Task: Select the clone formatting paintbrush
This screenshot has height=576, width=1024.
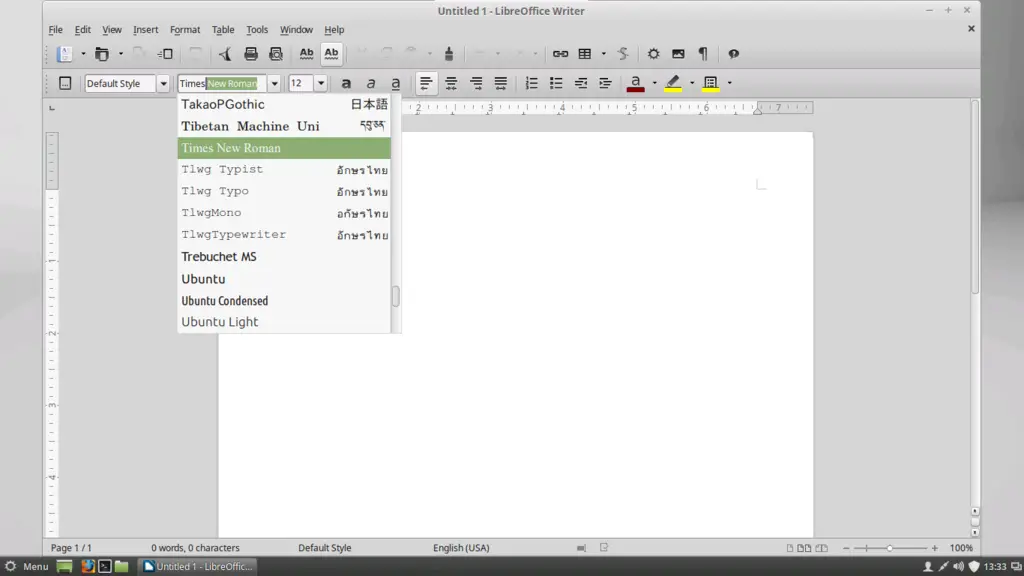Action: (449, 54)
